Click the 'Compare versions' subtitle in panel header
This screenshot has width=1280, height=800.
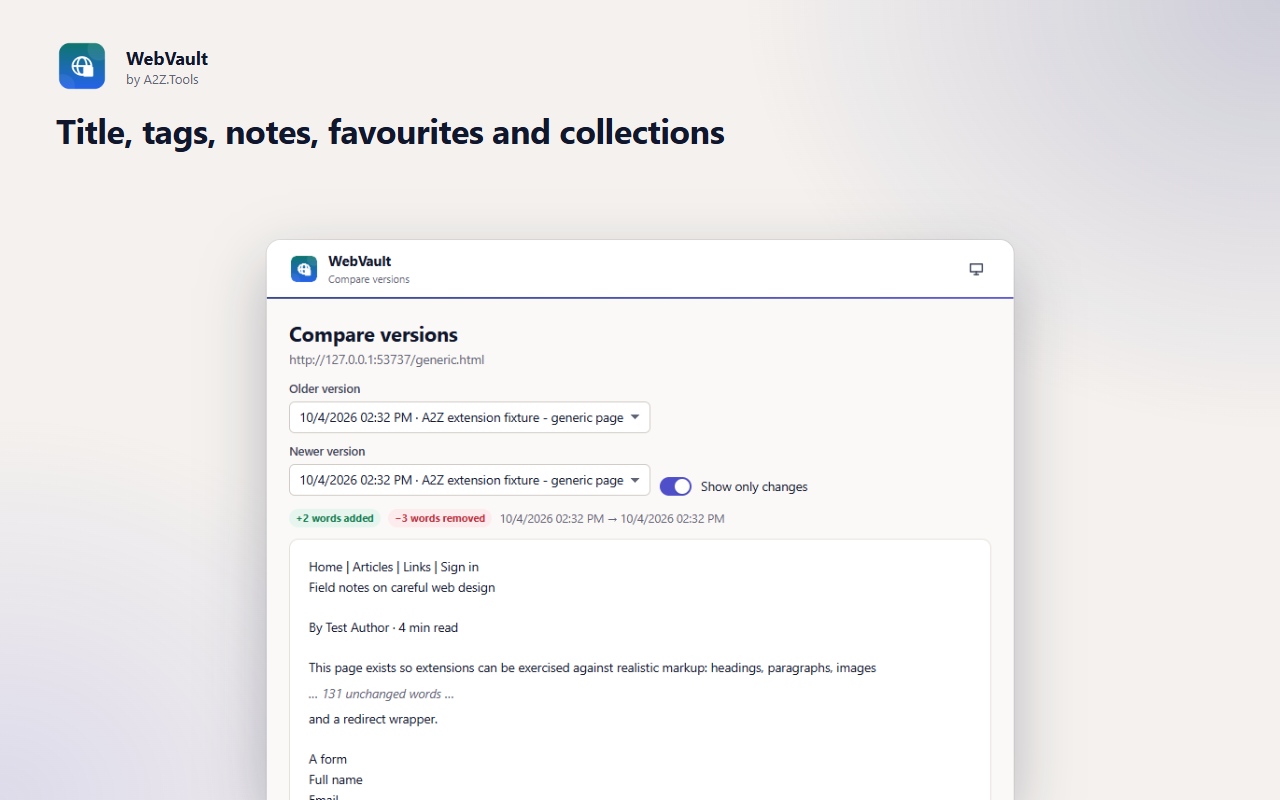[369, 280]
